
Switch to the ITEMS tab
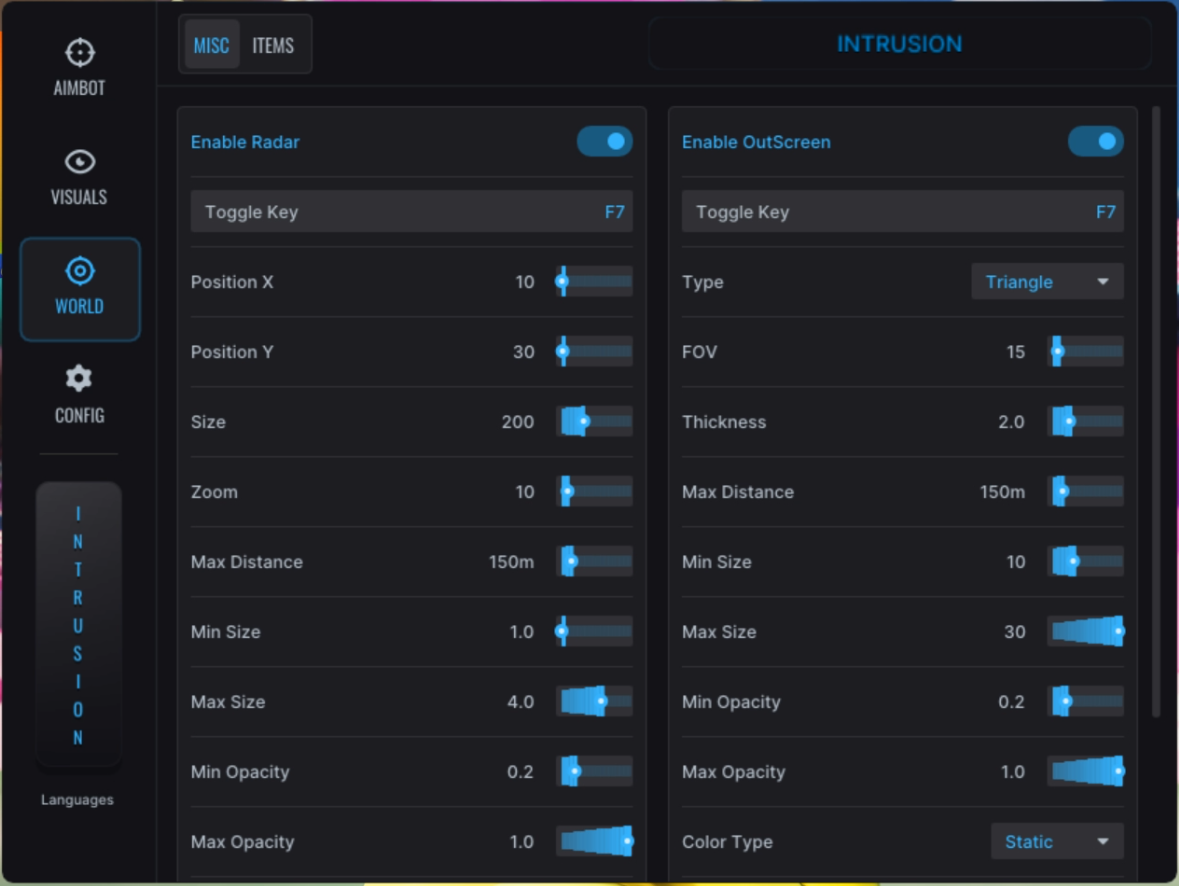pyautogui.click(x=273, y=45)
